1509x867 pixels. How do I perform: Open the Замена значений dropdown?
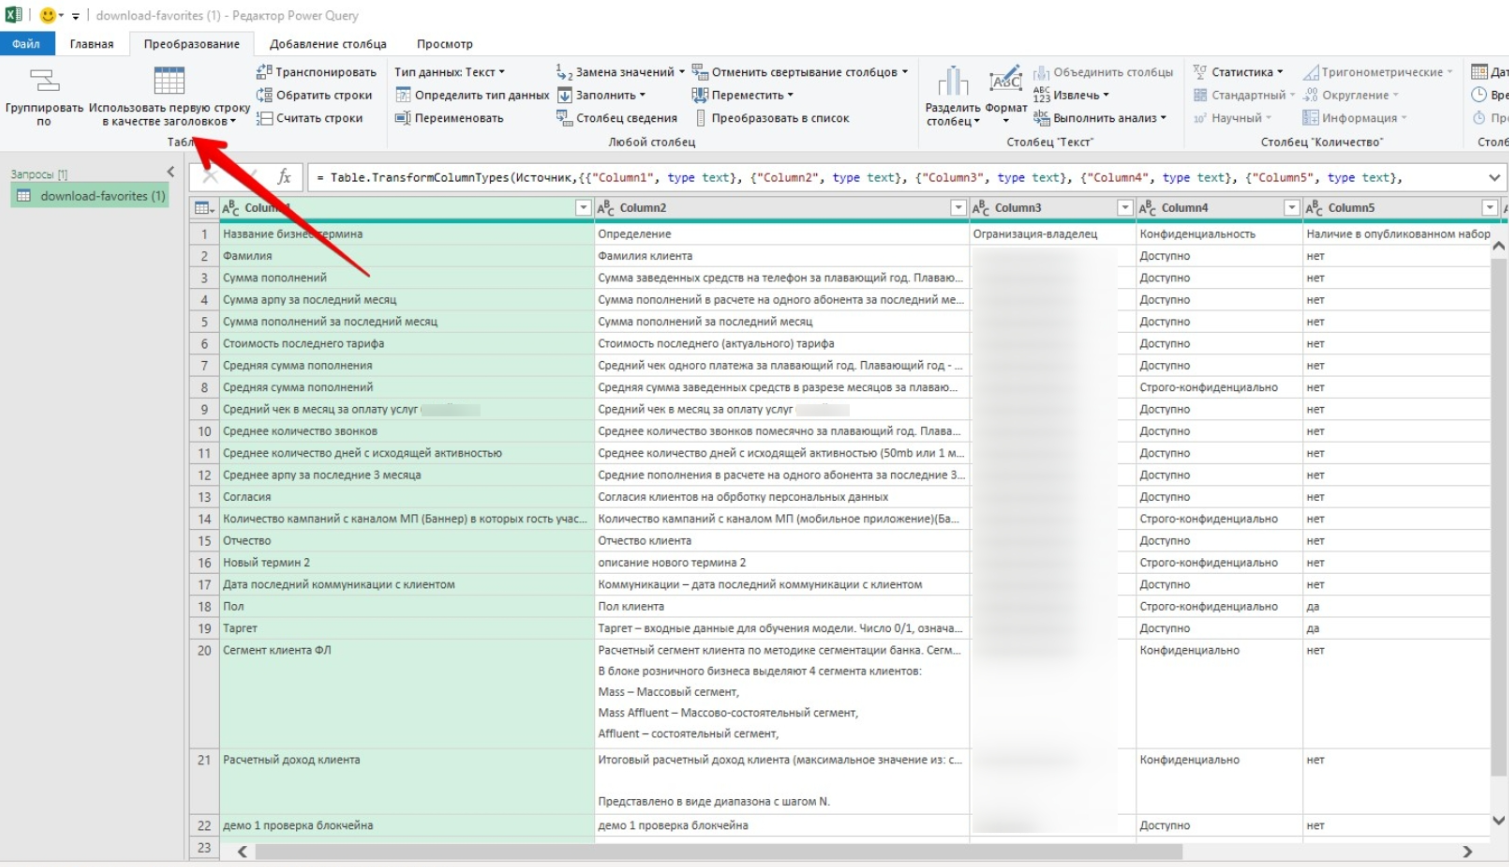pyautogui.click(x=621, y=72)
